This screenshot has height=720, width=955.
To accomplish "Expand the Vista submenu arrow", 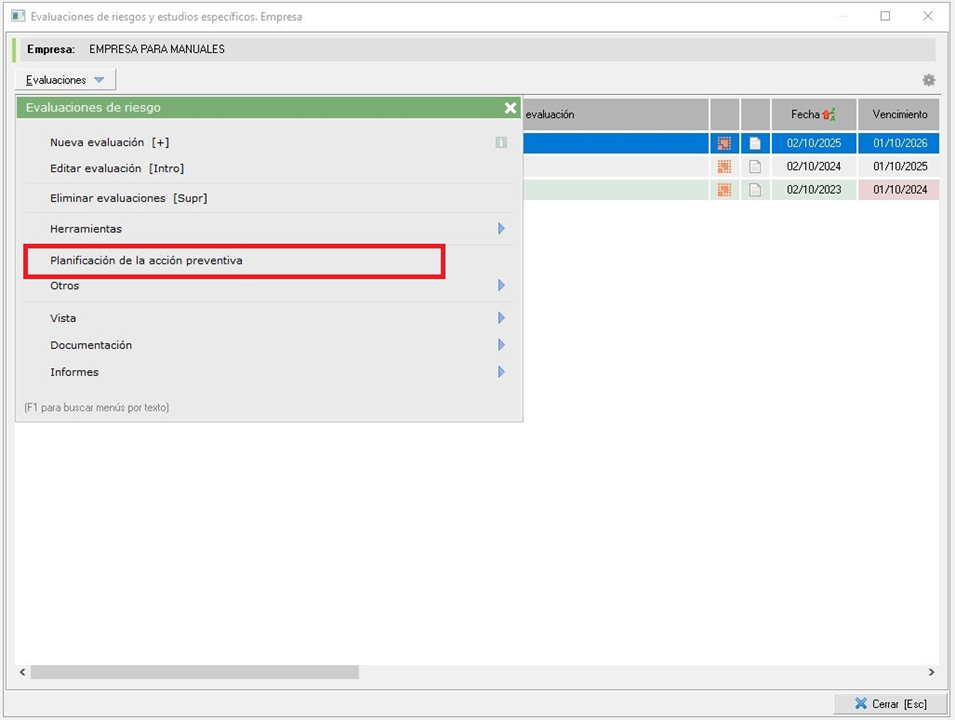I will pos(501,318).
